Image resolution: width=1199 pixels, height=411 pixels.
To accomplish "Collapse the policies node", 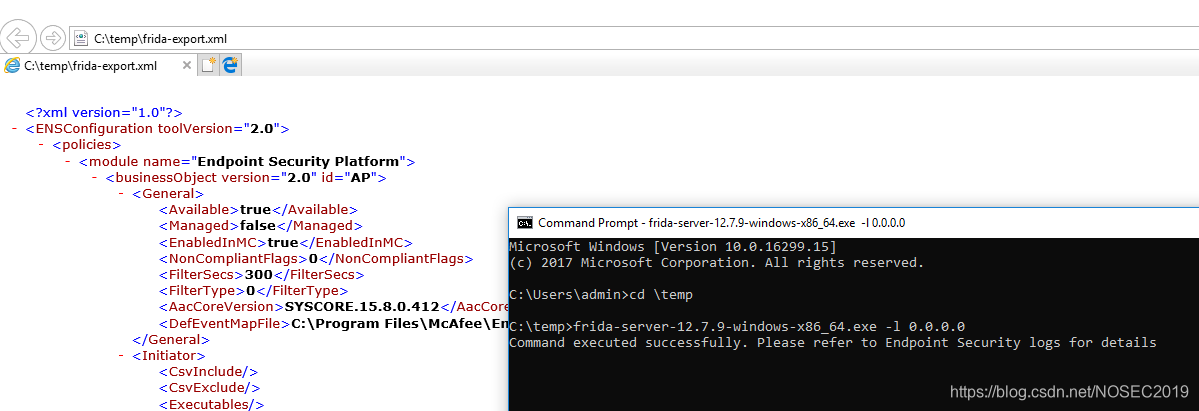I will (41, 145).
